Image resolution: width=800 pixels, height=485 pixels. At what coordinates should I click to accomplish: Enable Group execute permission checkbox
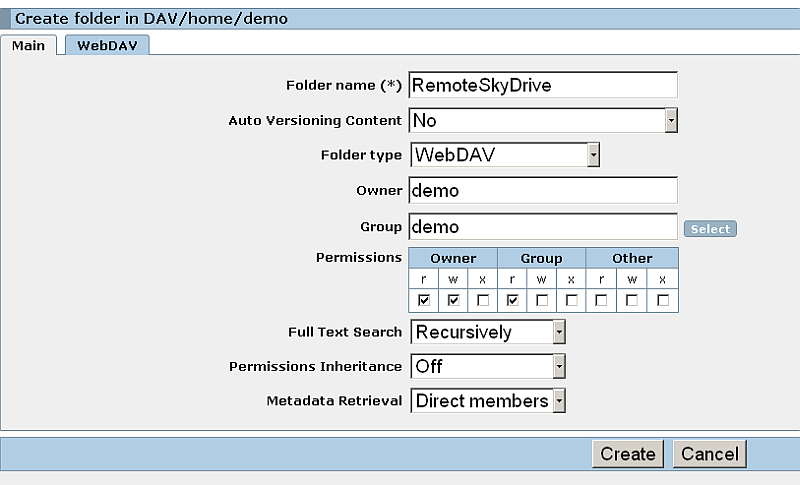(573, 300)
